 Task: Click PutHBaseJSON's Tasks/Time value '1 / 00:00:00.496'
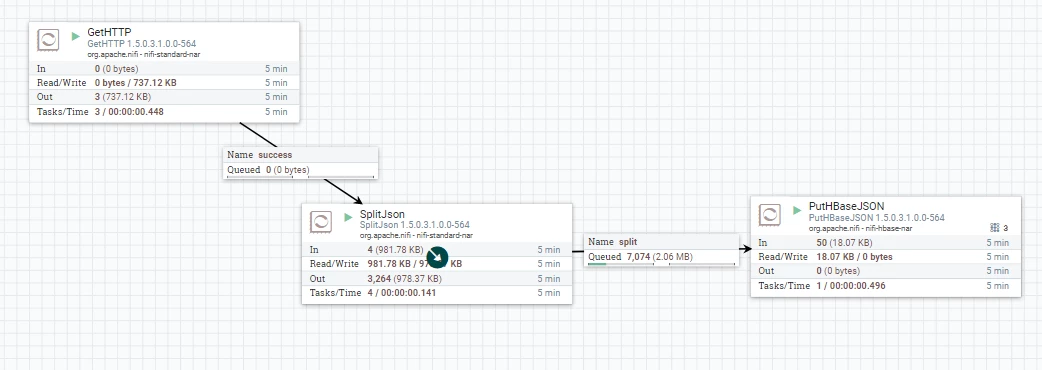851,286
